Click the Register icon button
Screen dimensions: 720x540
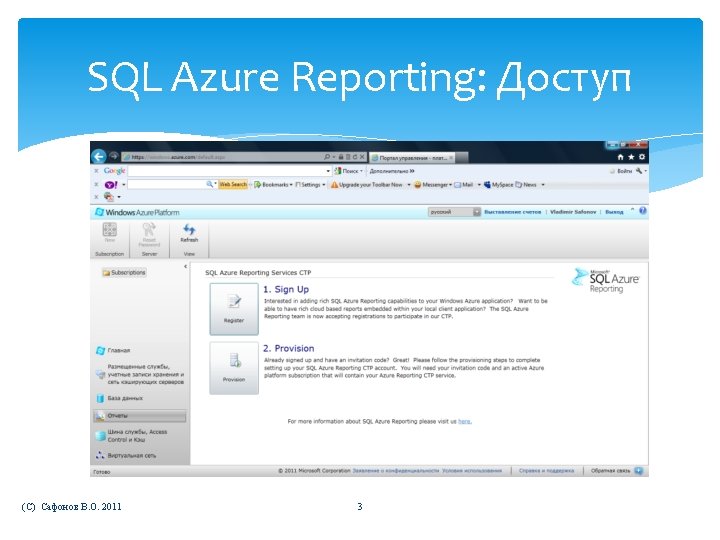(234, 309)
